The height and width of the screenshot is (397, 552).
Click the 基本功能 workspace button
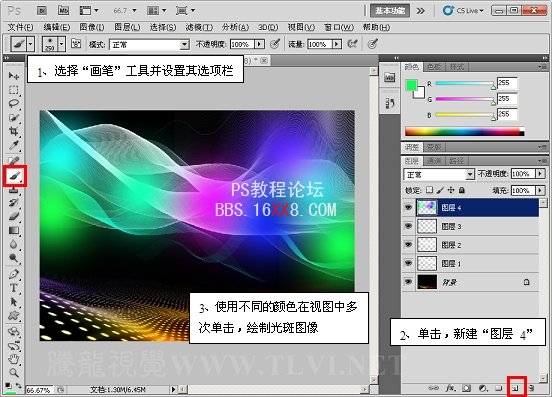click(390, 11)
